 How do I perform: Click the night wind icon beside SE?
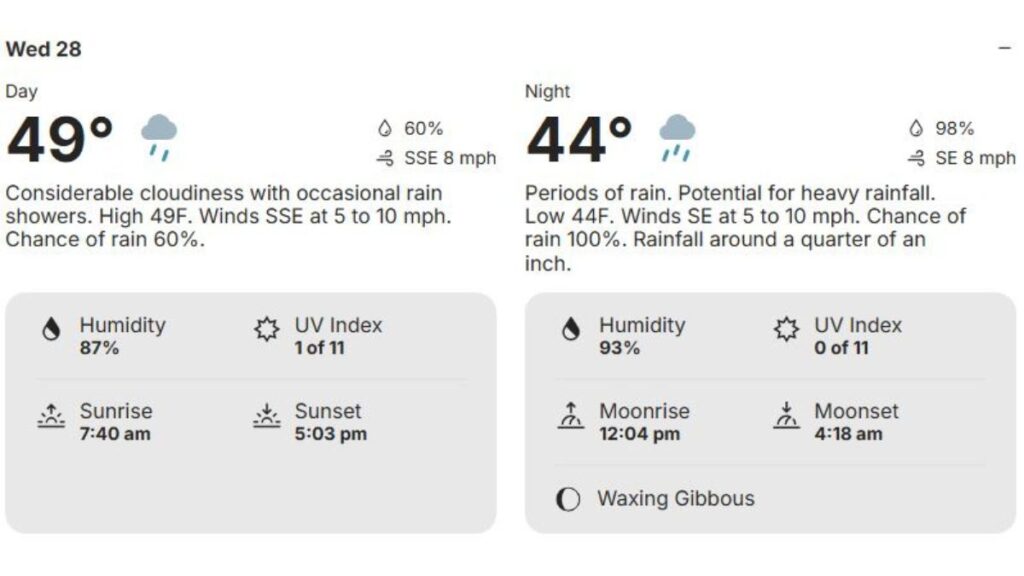pos(914,158)
